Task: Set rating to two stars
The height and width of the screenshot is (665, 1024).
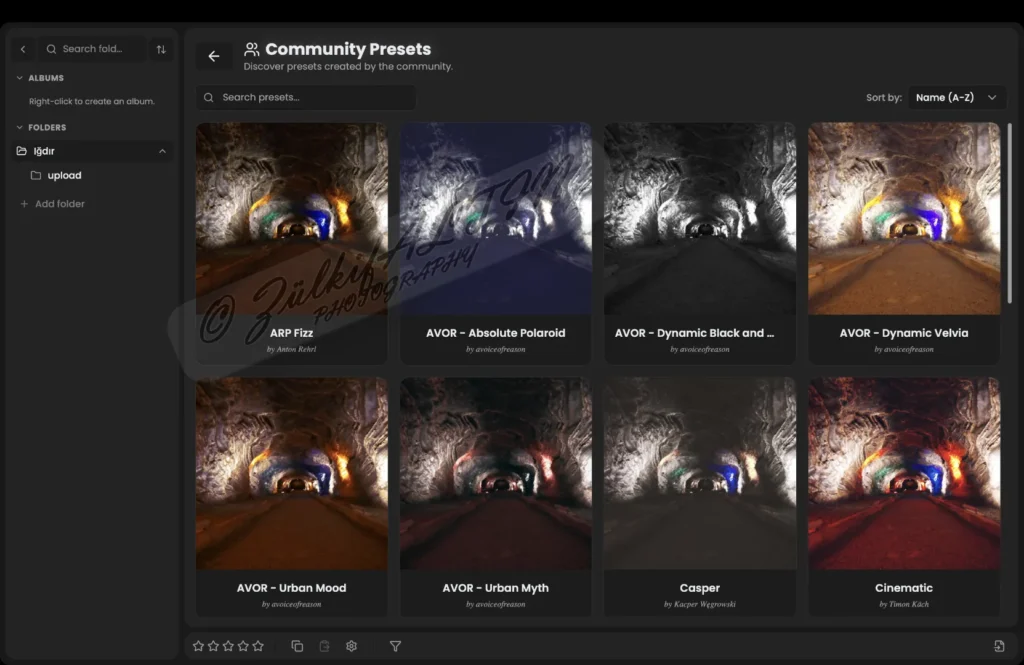Action: tap(214, 646)
